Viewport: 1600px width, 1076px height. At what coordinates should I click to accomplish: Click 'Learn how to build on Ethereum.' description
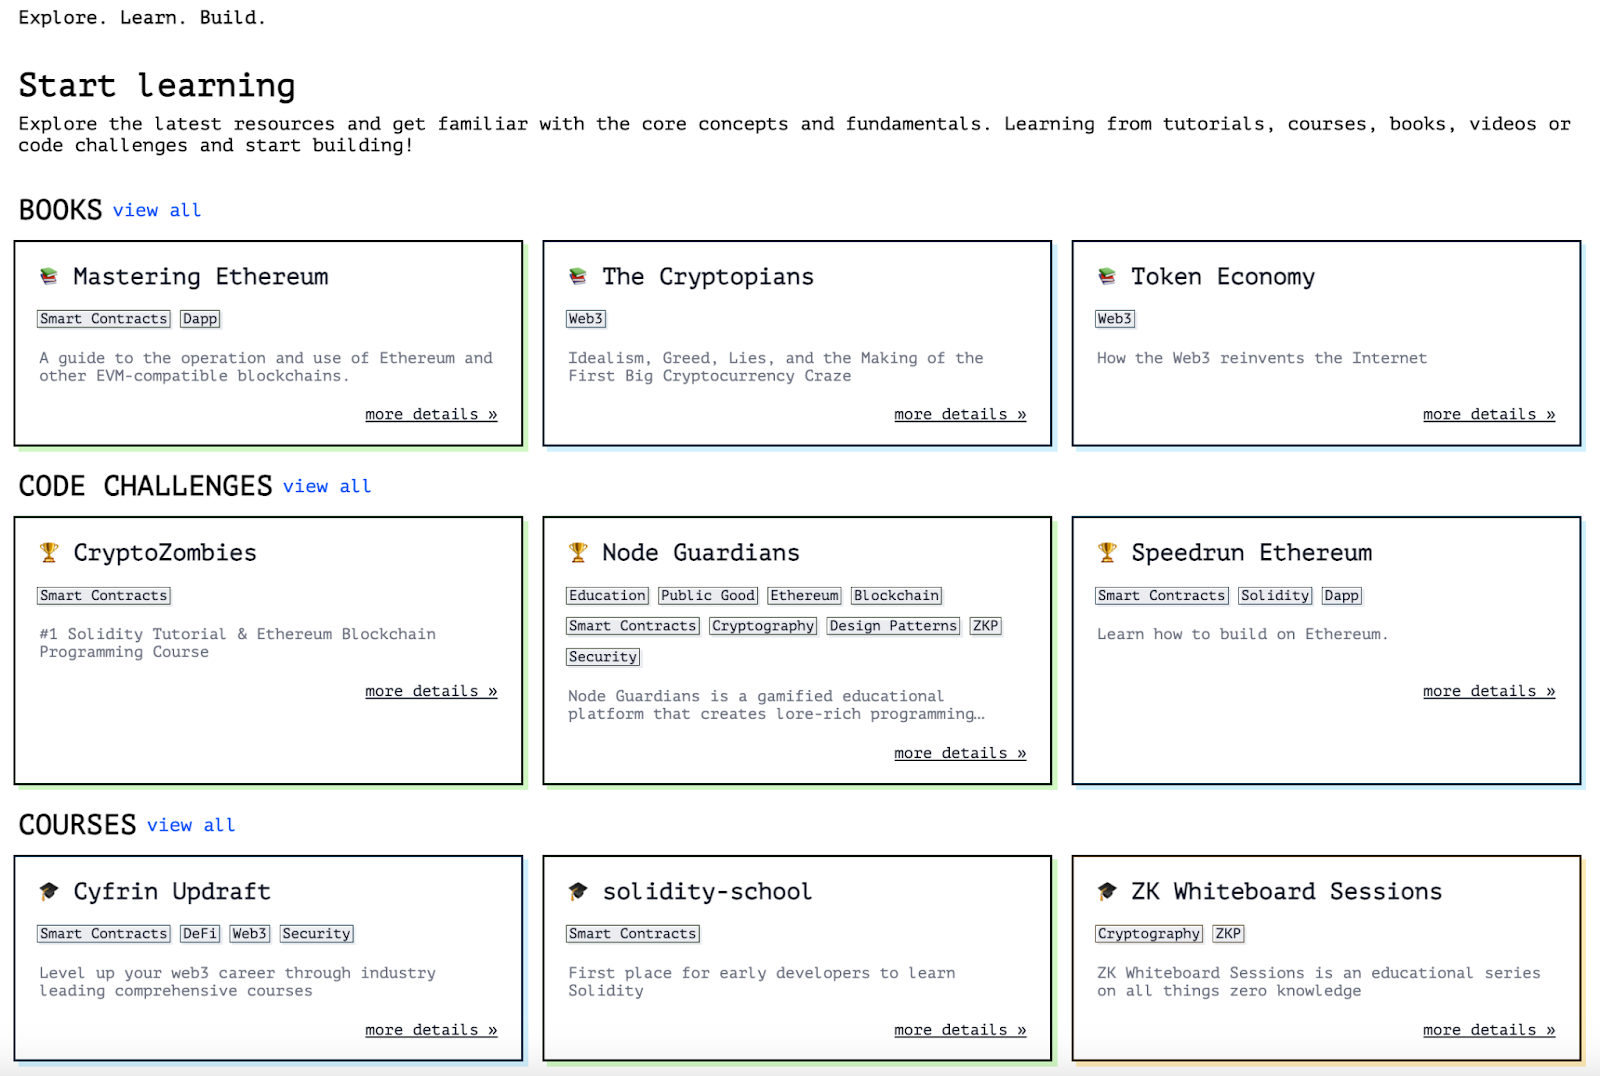[x=1242, y=634]
